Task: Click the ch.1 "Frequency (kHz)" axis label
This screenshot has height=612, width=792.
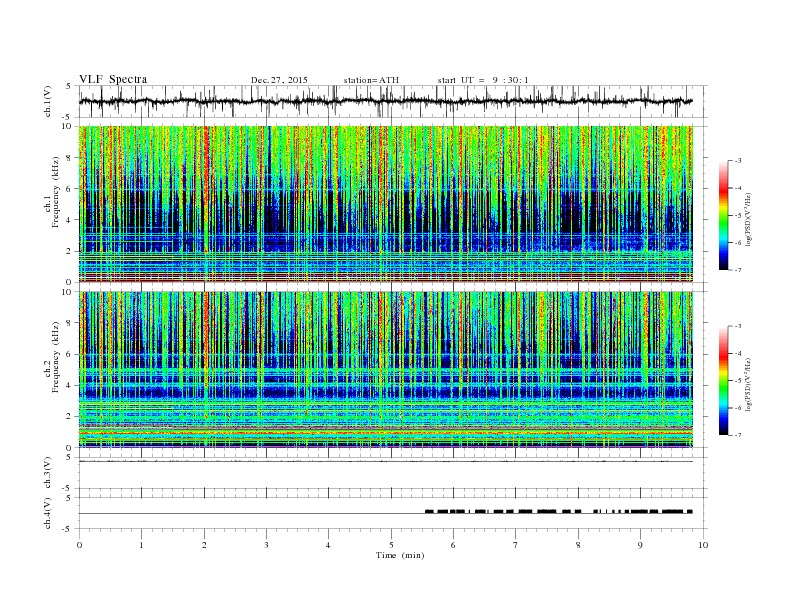Action: click(56, 192)
